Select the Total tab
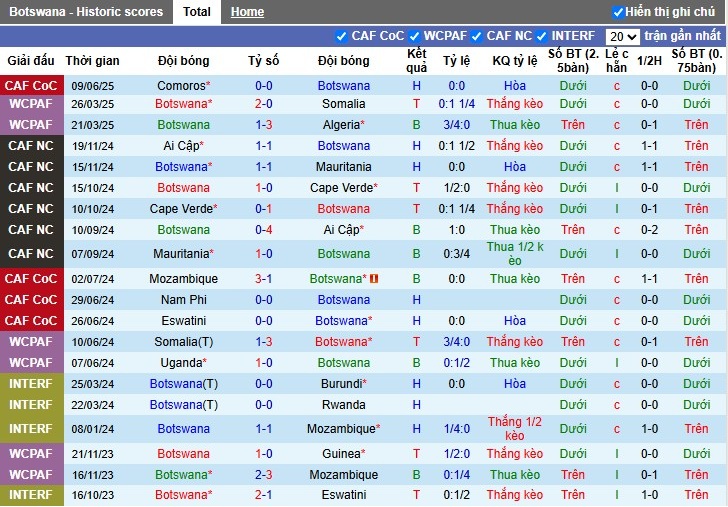Image resolution: width=728 pixels, height=507 pixels. [x=196, y=12]
